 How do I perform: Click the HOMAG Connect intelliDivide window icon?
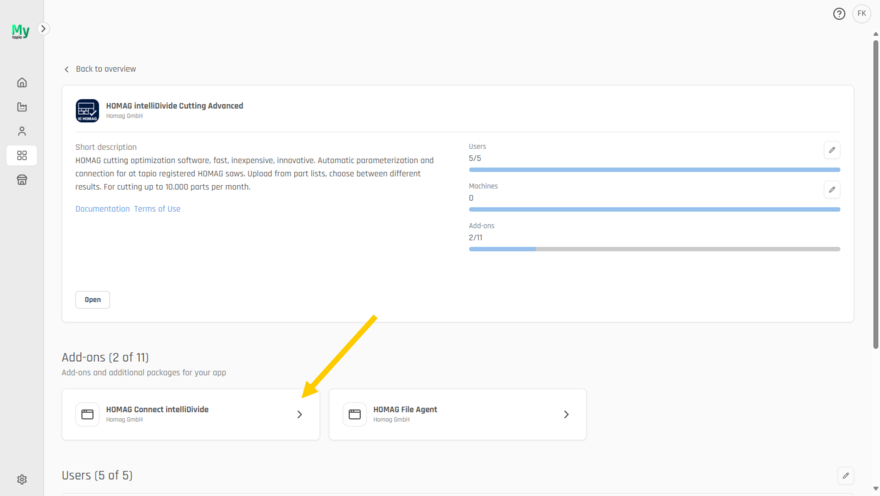pos(88,414)
